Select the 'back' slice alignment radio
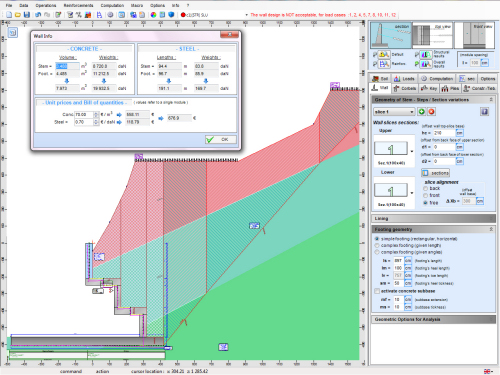Viewport: 500px width, 375px height. 425,188
